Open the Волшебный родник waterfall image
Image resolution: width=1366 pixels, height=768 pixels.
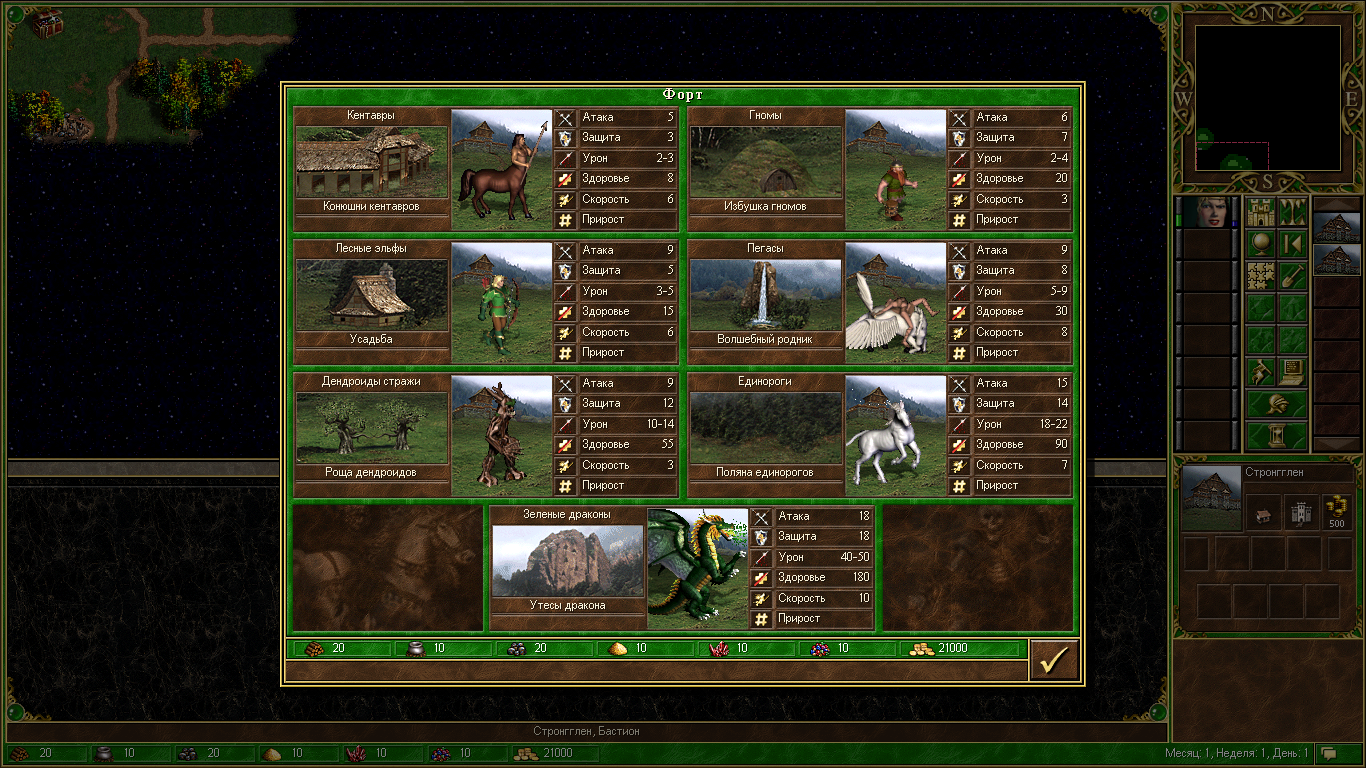(765, 295)
